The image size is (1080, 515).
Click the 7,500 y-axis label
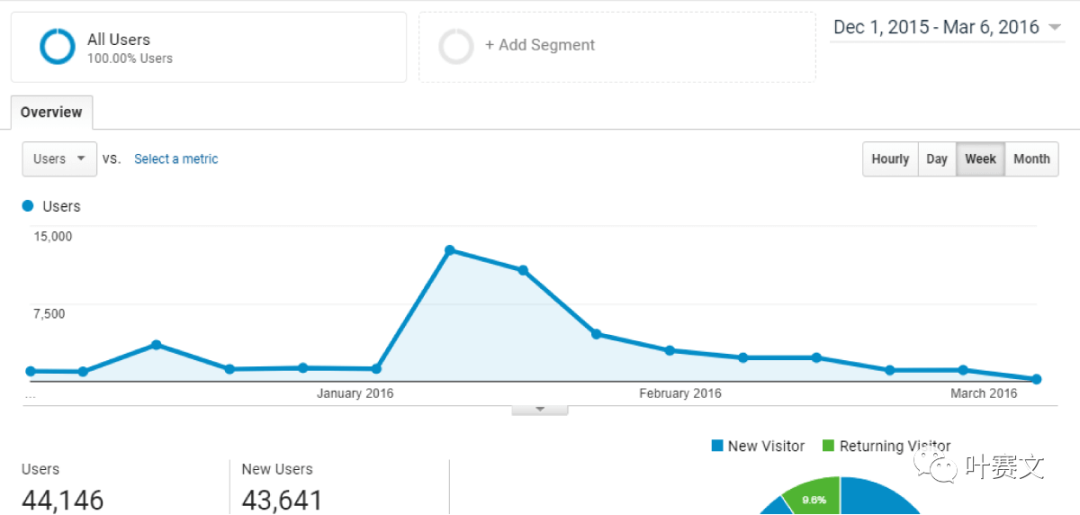[49, 314]
